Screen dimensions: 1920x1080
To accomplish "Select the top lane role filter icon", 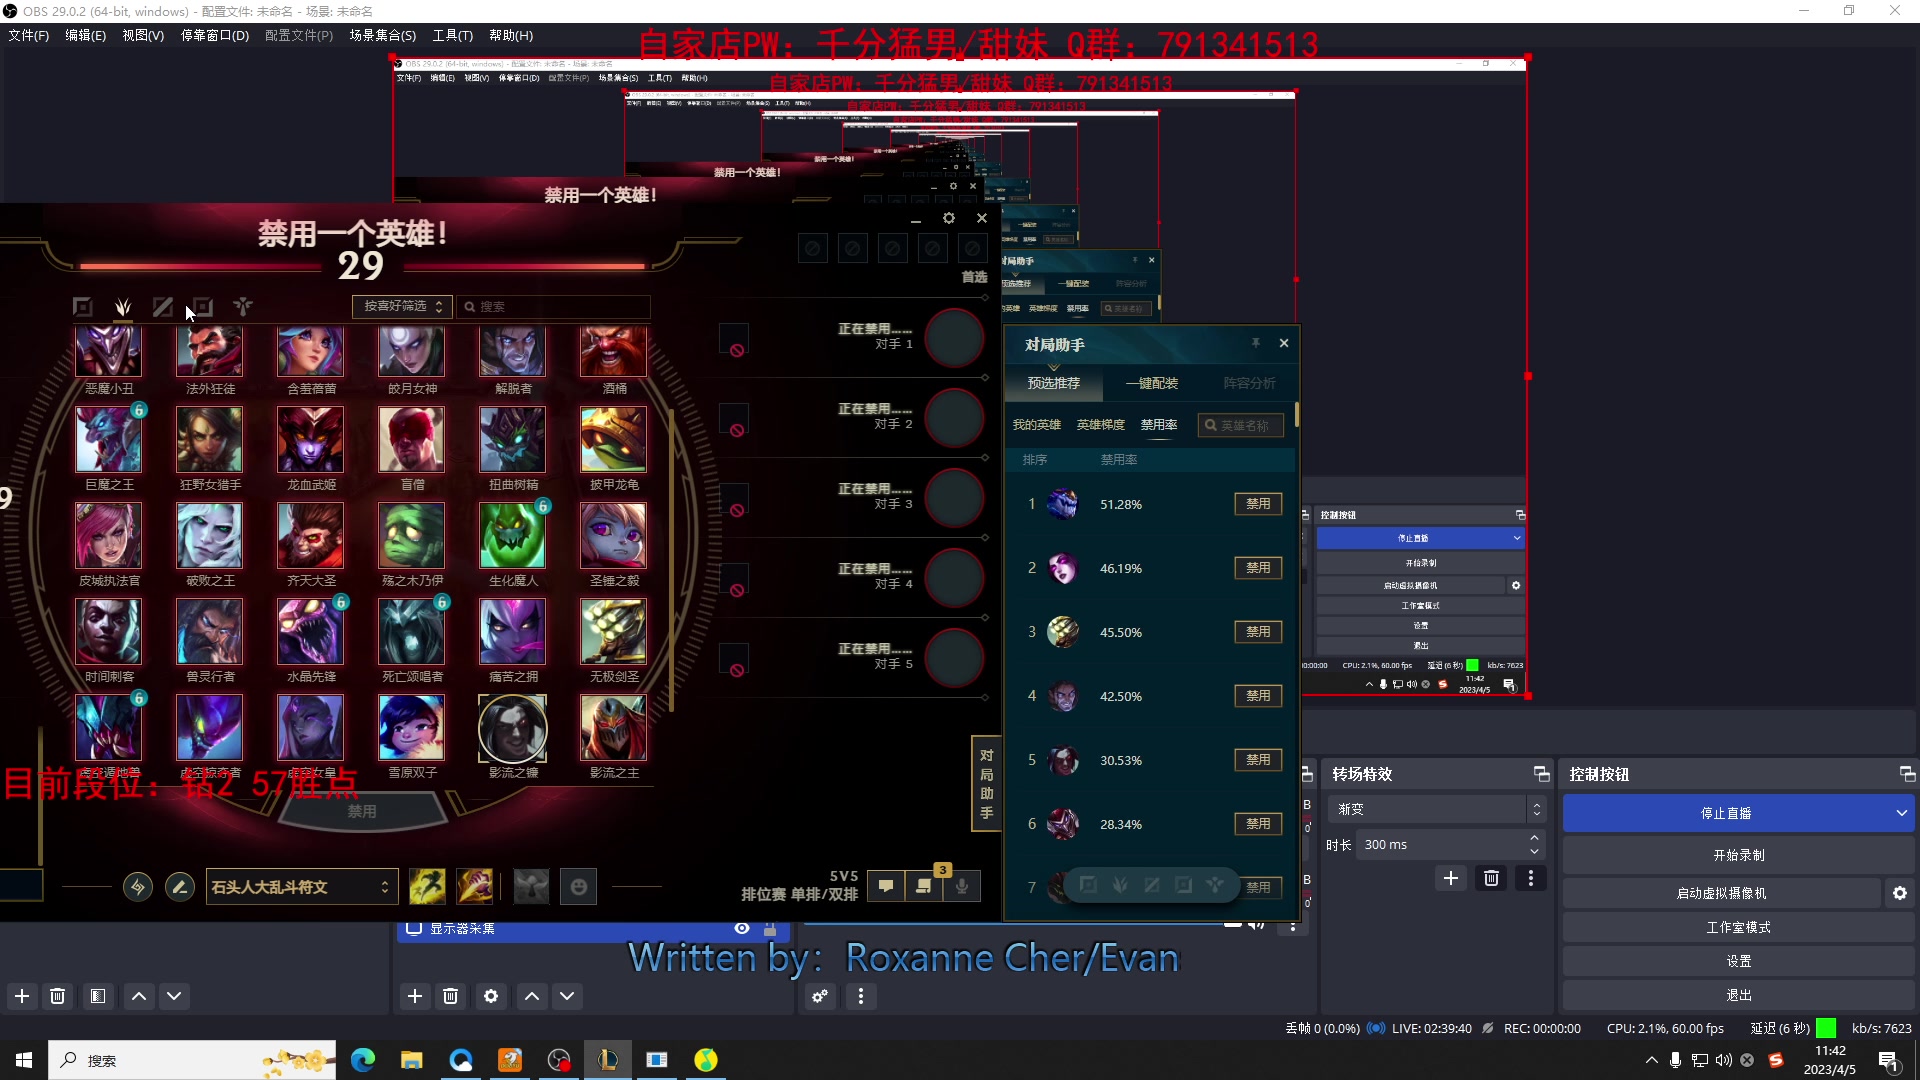I will [83, 307].
